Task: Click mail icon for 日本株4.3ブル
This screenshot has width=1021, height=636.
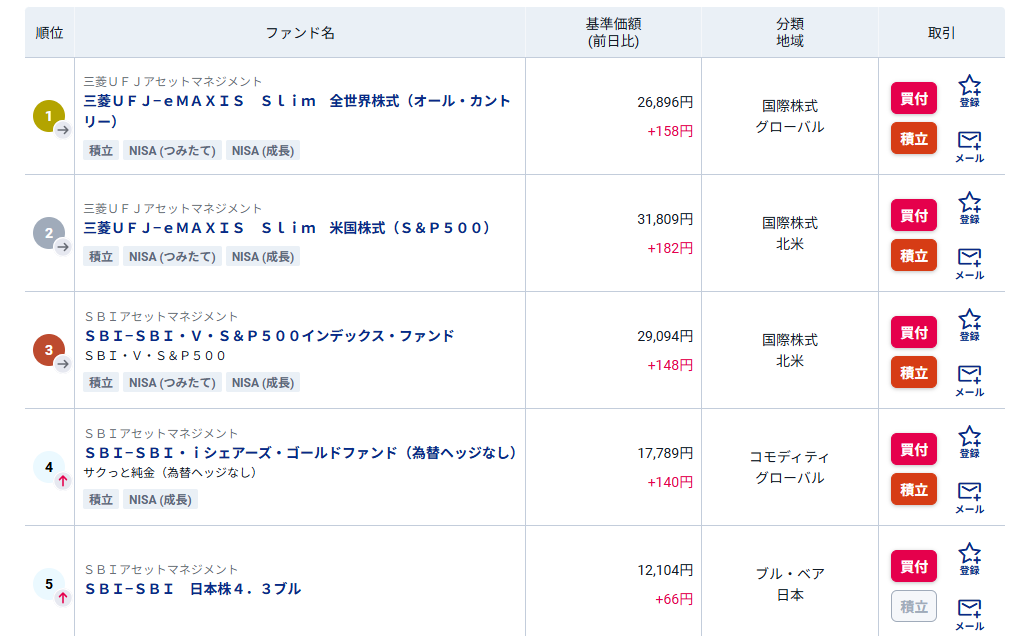Action: click(970, 615)
